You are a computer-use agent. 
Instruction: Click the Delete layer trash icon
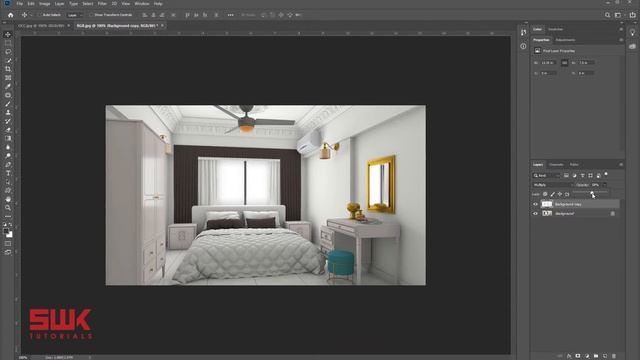[x=614, y=356]
